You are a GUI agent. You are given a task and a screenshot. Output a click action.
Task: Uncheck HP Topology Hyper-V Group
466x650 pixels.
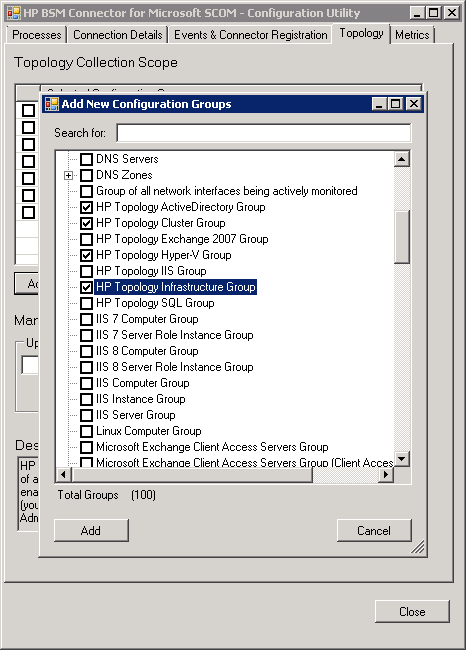point(86,255)
